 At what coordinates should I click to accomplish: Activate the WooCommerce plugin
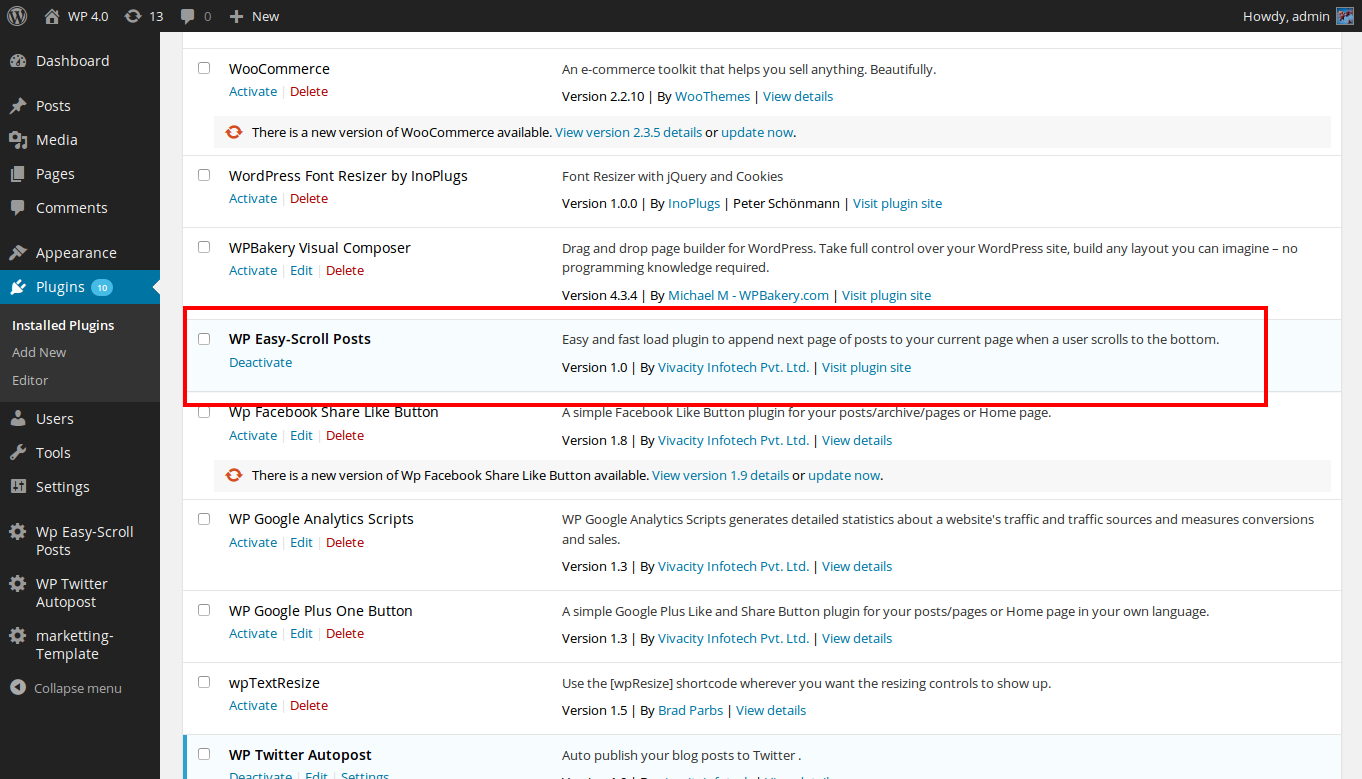pyautogui.click(x=253, y=91)
